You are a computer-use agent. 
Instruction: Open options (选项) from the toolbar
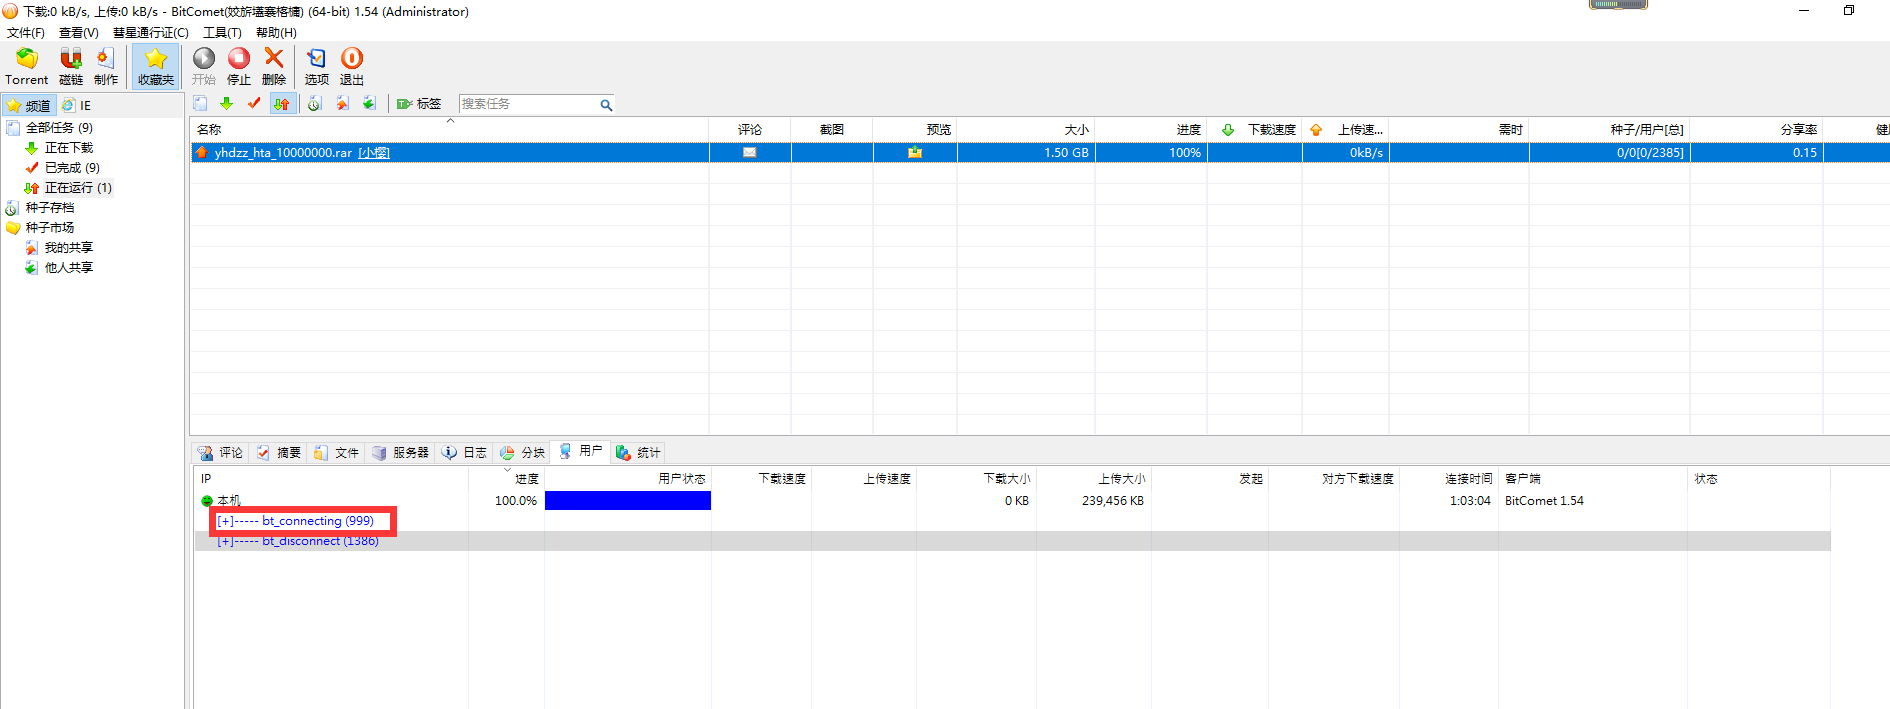pos(316,59)
